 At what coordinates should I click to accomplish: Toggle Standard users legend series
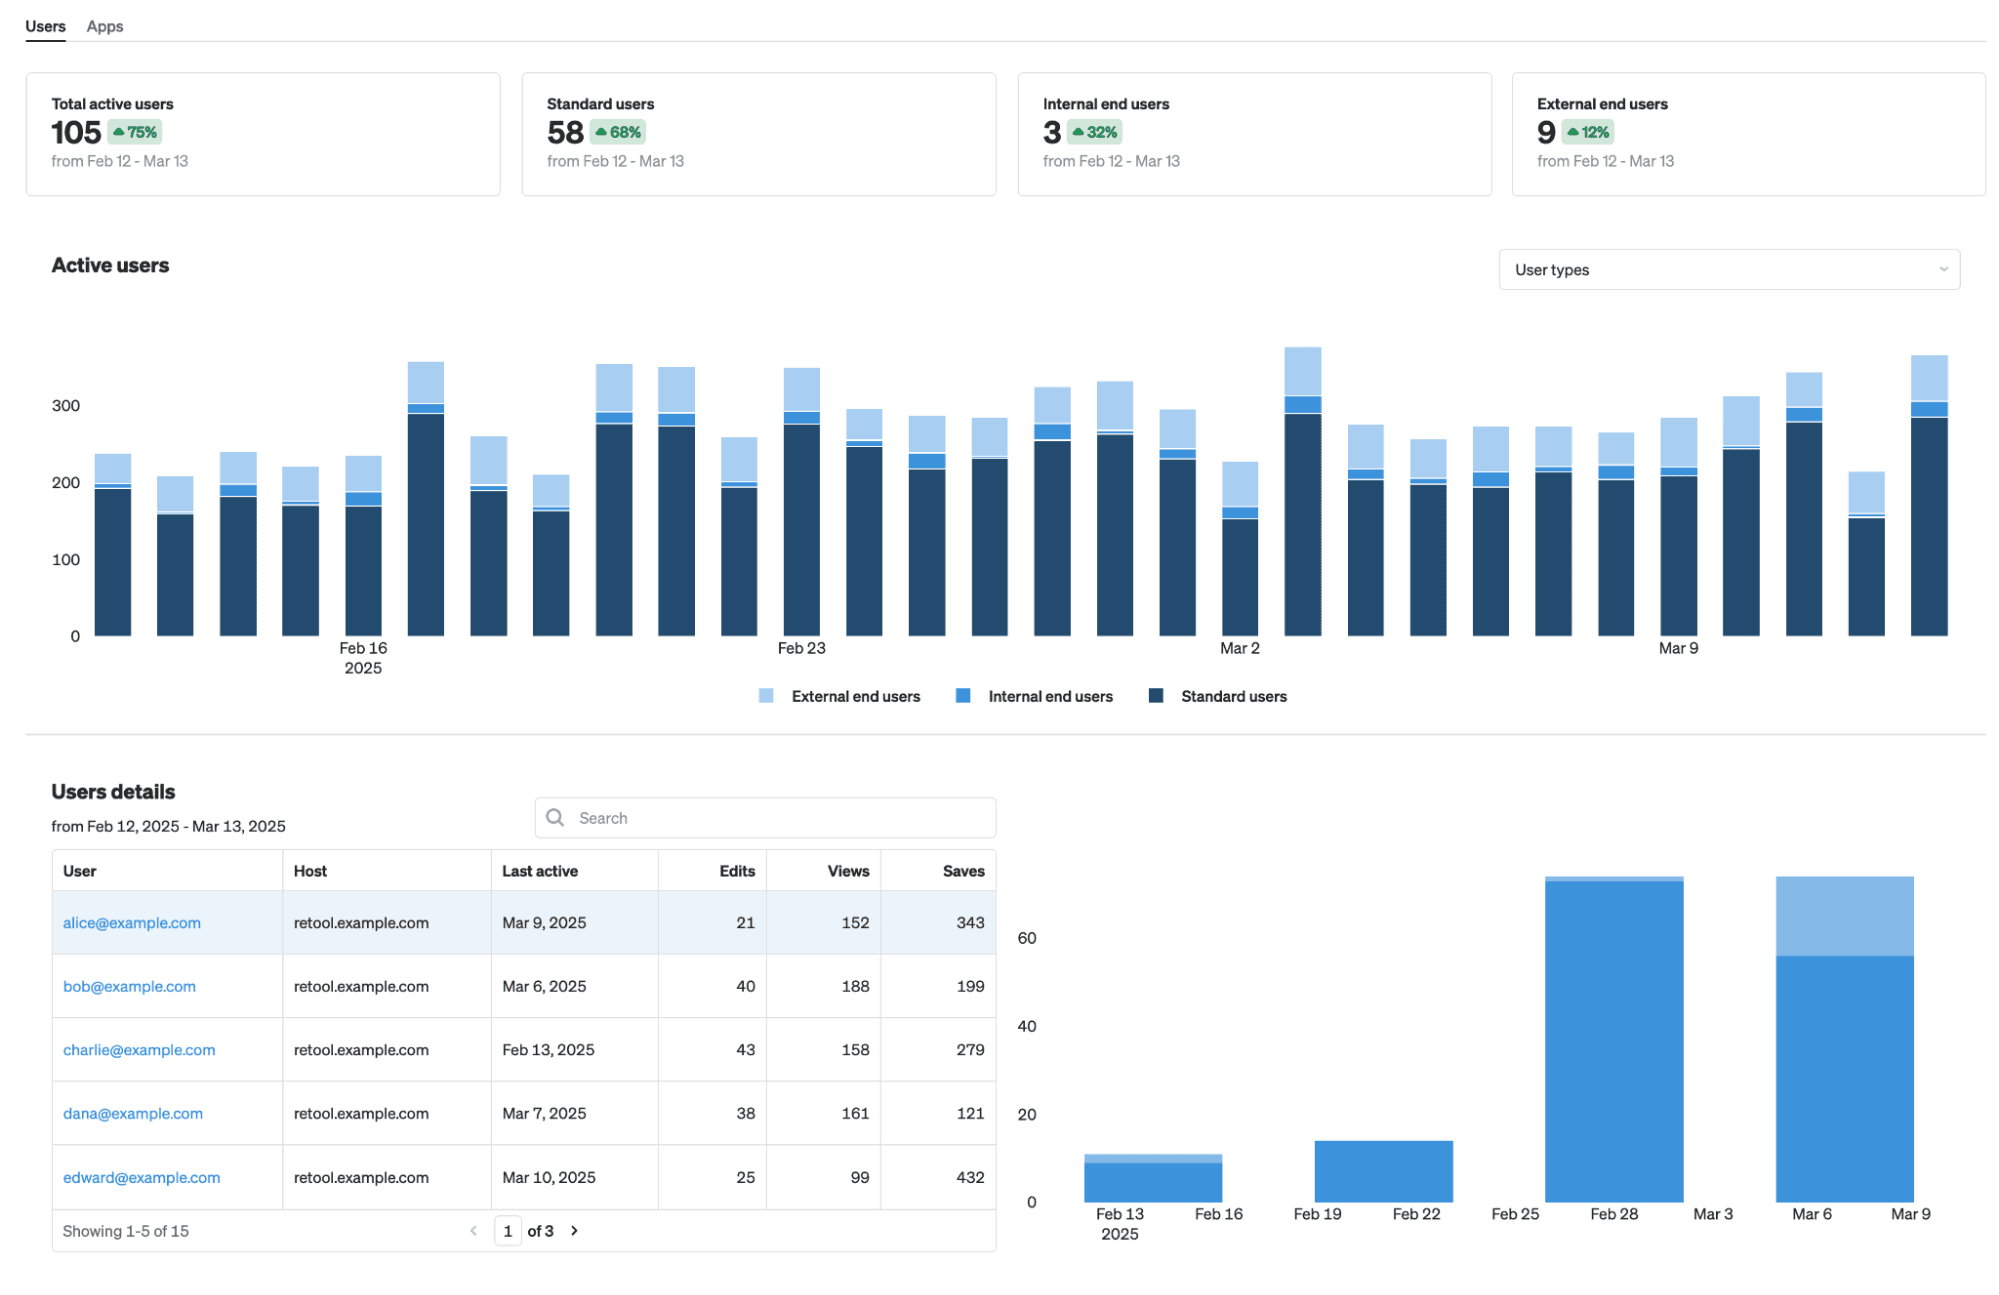(1233, 696)
